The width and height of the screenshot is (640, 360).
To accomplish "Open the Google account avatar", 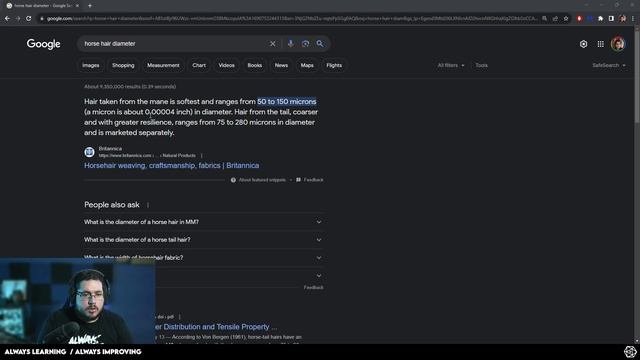I will (x=618, y=44).
